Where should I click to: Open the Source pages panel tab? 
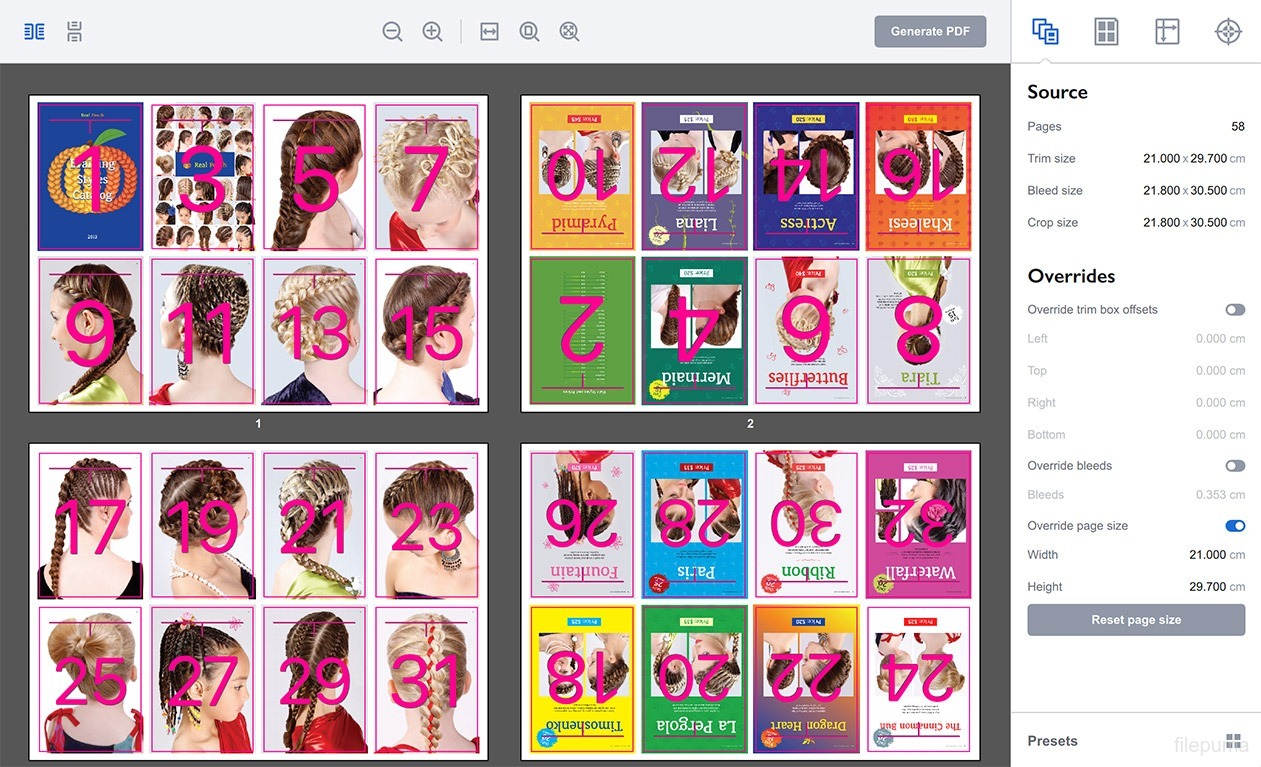pyautogui.click(x=1045, y=32)
